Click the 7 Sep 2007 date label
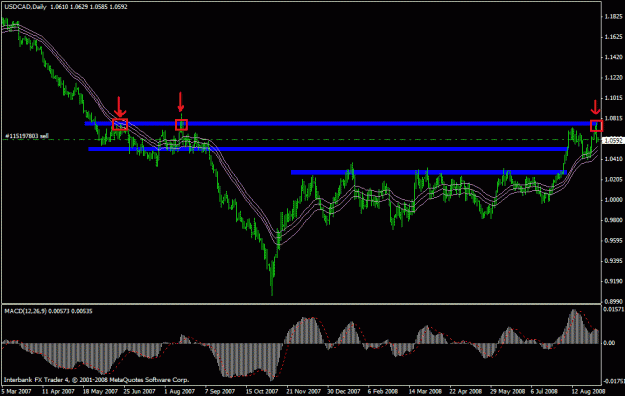625x396 pixels. (x=220, y=391)
